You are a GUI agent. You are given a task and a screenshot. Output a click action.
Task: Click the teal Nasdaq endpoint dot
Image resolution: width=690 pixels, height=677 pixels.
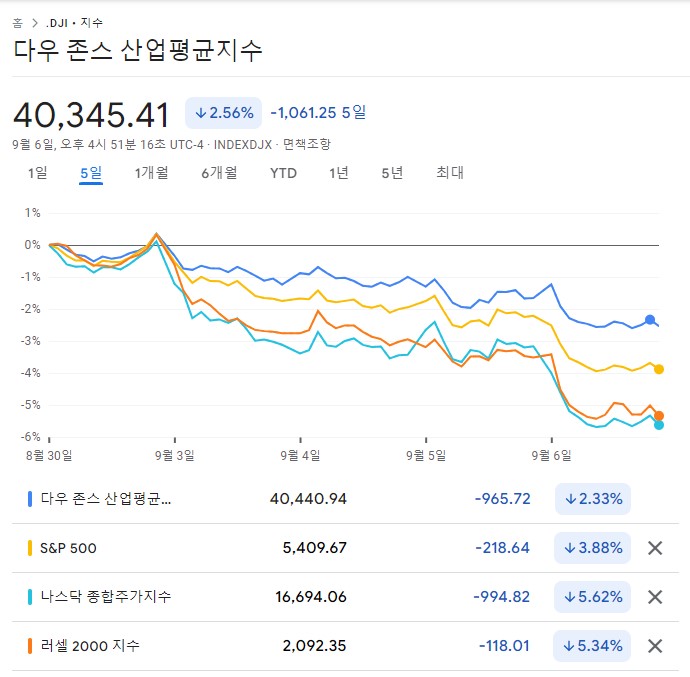pyautogui.click(x=659, y=425)
